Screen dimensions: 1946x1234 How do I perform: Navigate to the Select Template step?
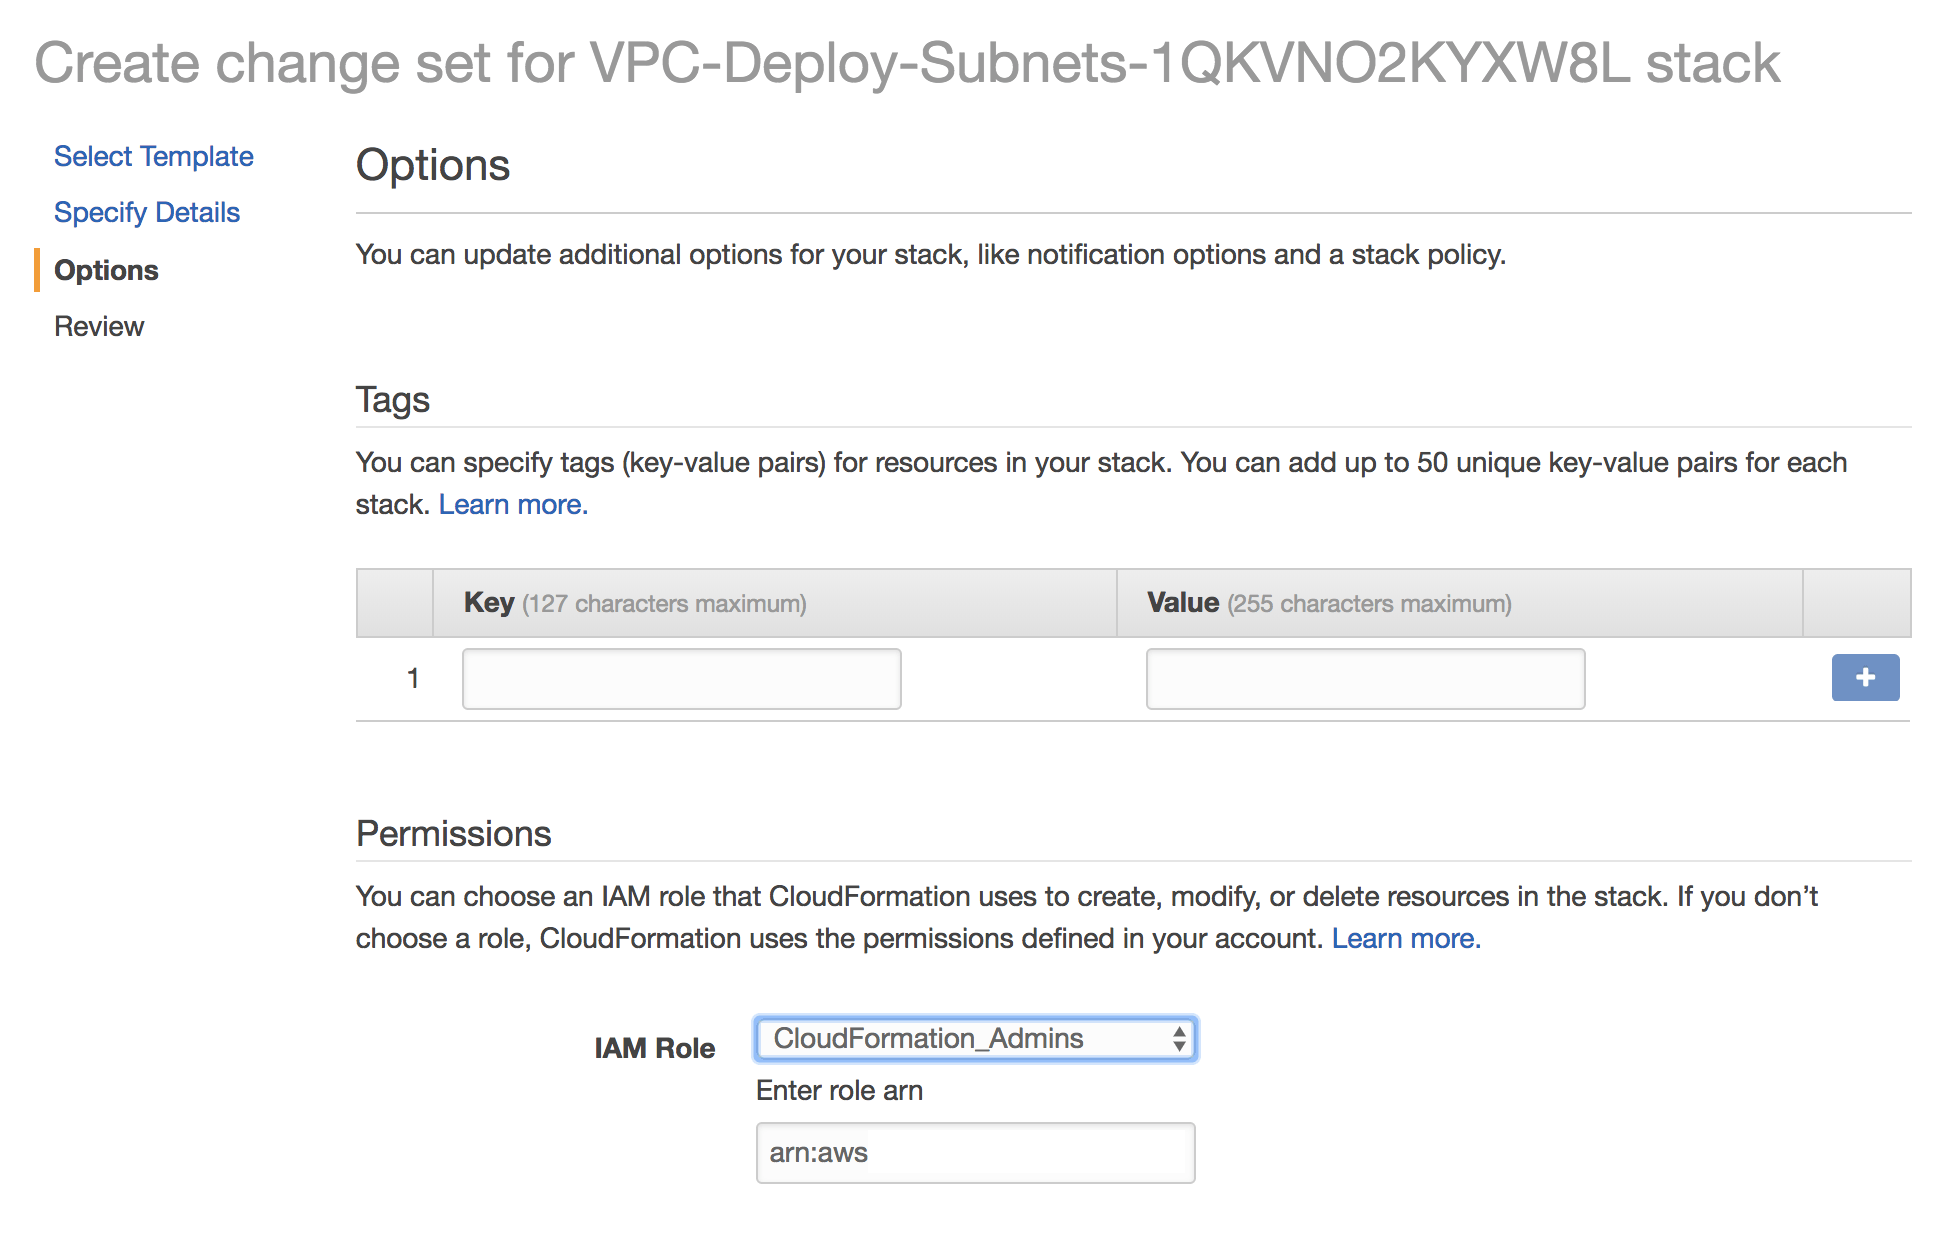coord(153,156)
